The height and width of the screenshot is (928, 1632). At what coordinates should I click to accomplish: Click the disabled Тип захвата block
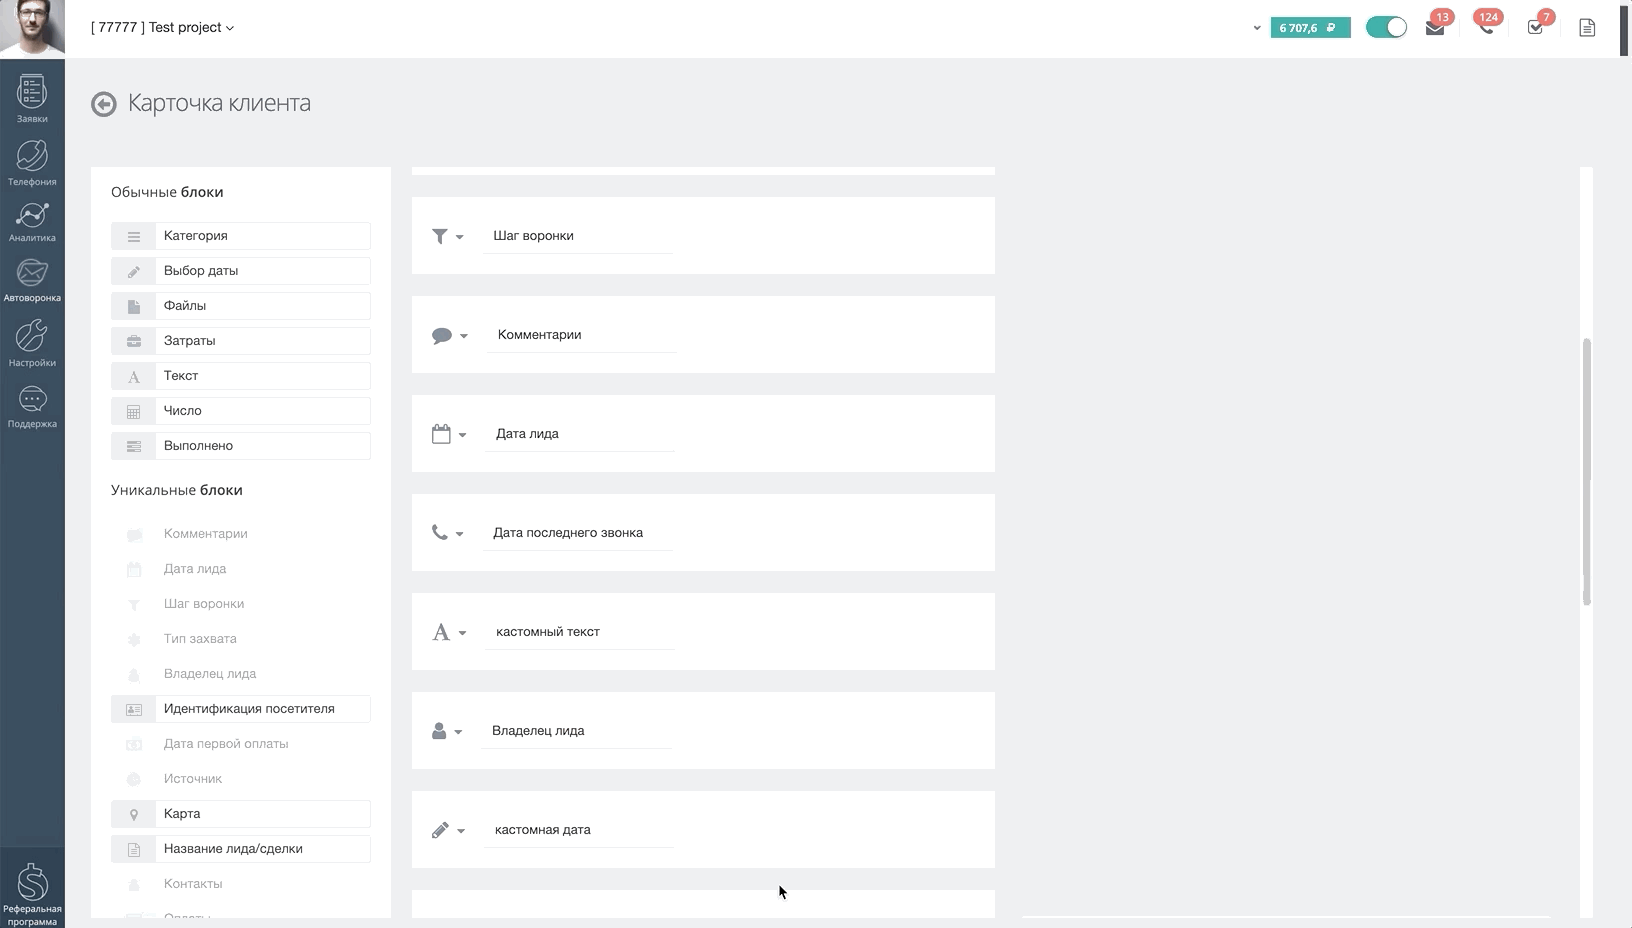click(241, 639)
